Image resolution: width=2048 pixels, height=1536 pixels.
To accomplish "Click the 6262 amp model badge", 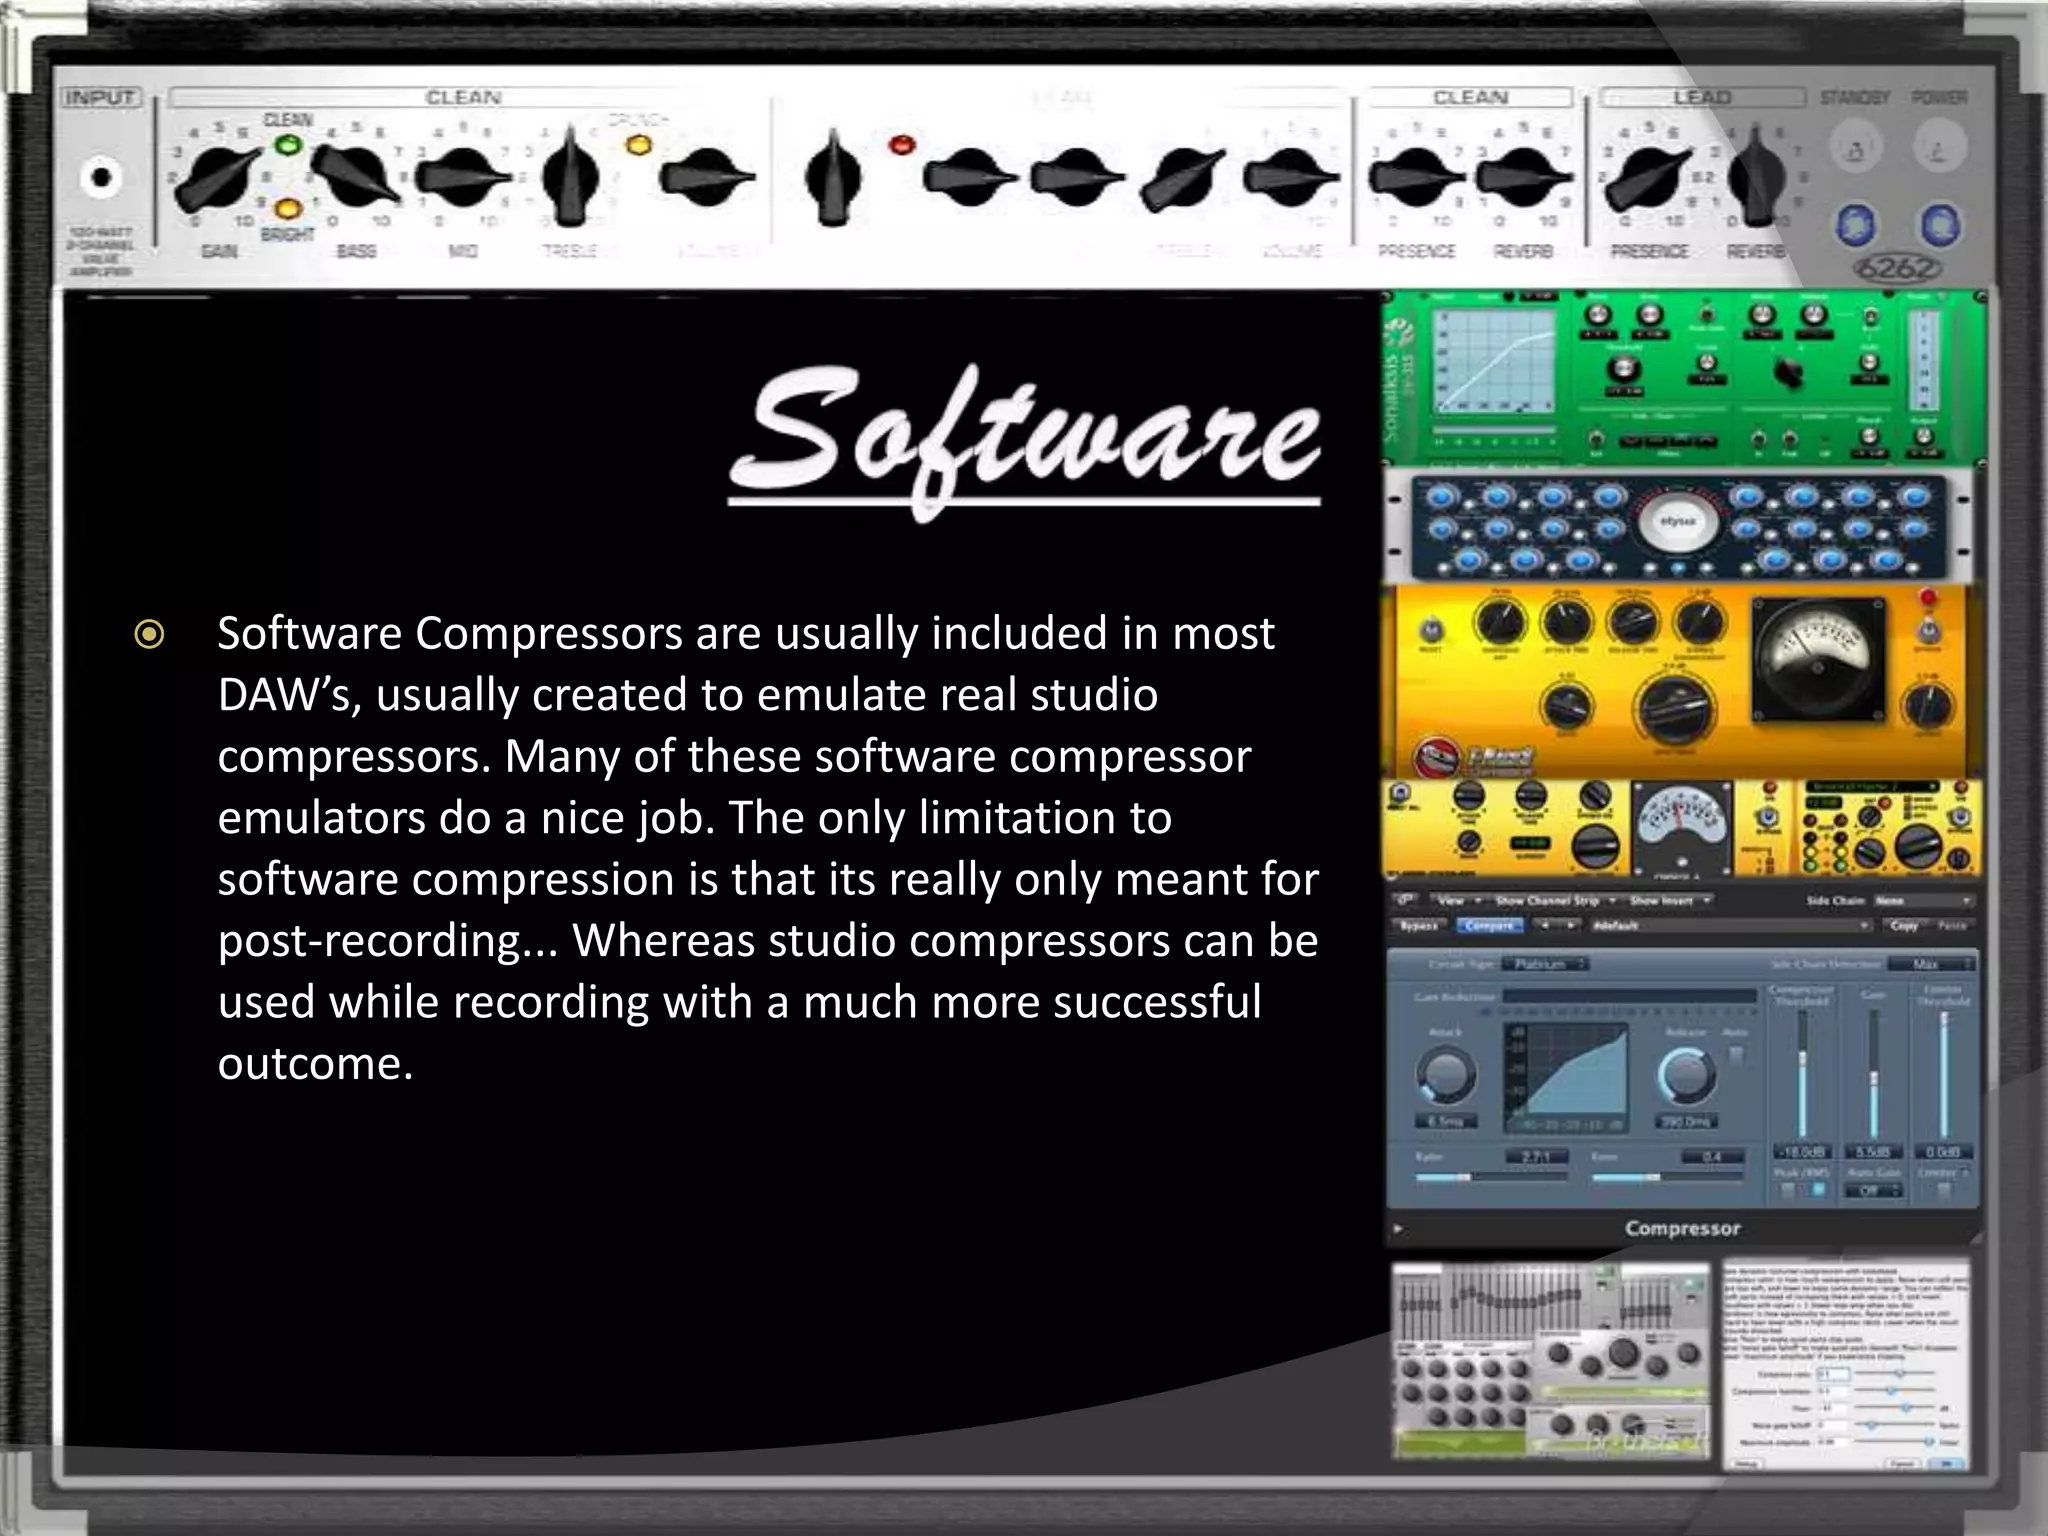I will pos(1897,268).
